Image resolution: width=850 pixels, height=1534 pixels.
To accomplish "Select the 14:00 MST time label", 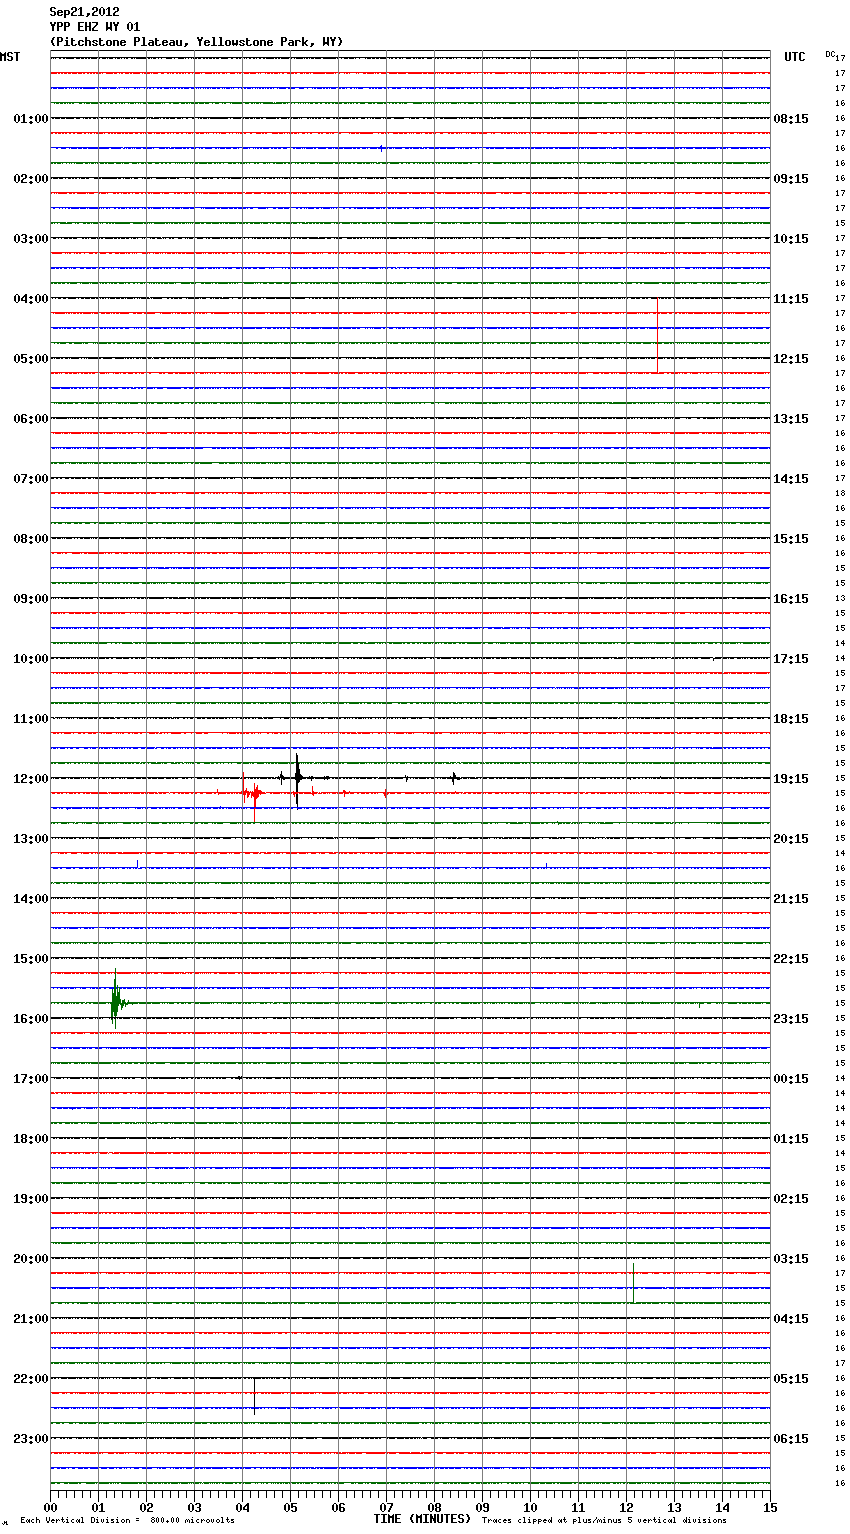I will point(31,899).
